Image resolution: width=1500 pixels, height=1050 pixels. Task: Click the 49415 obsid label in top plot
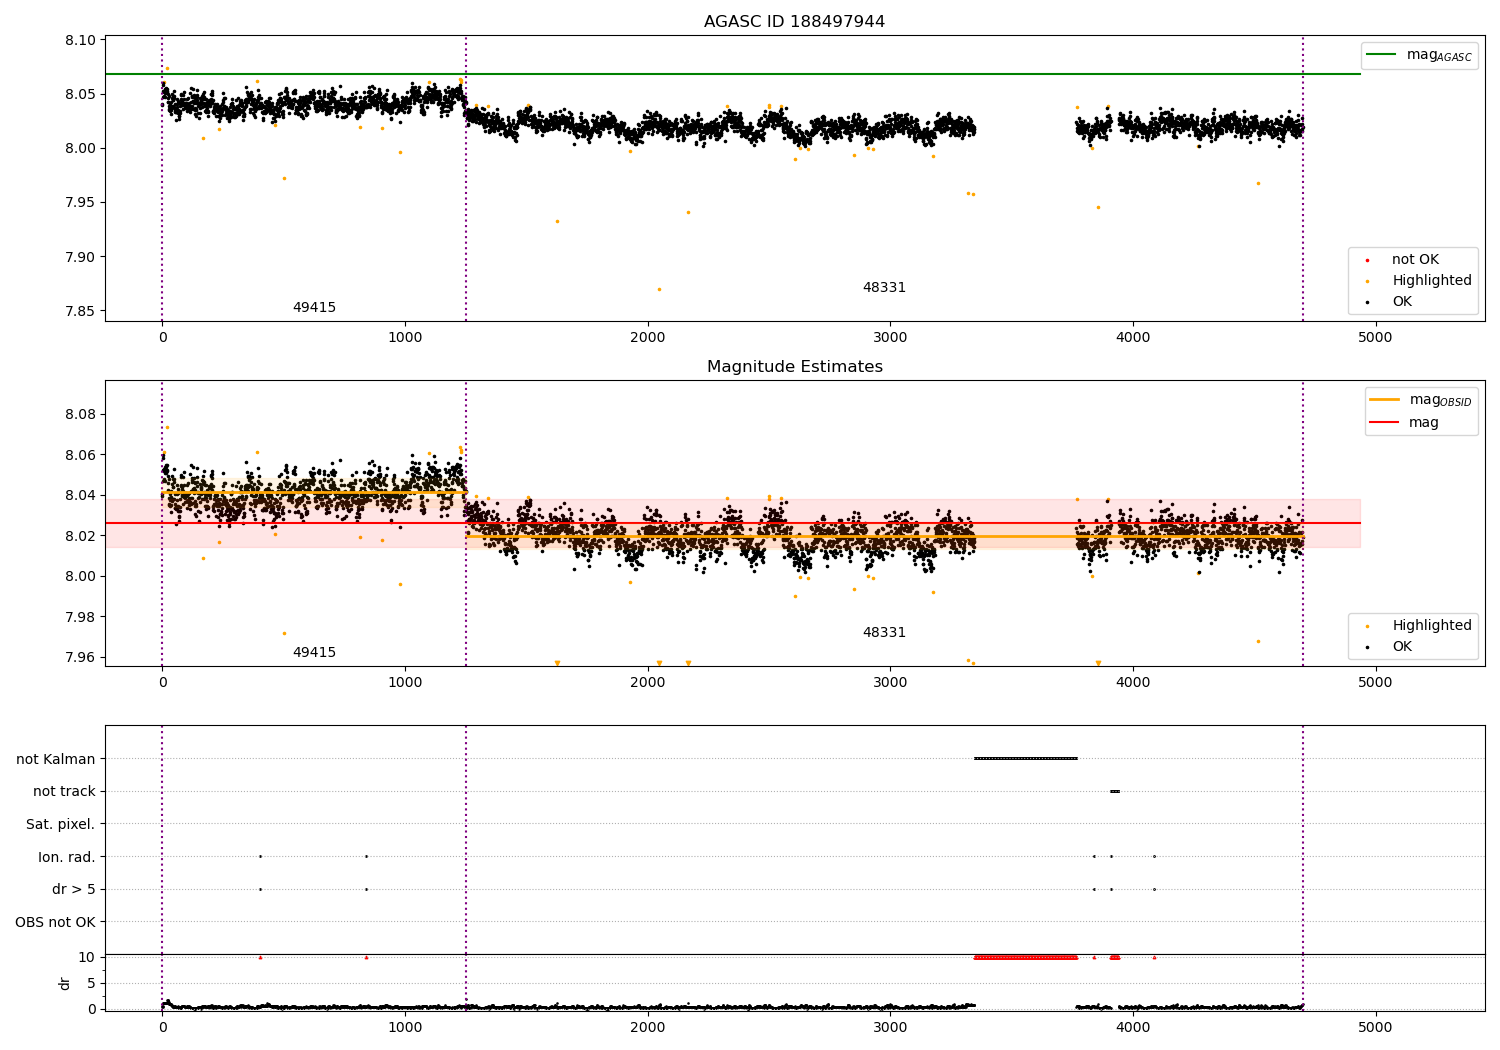coord(314,308)
